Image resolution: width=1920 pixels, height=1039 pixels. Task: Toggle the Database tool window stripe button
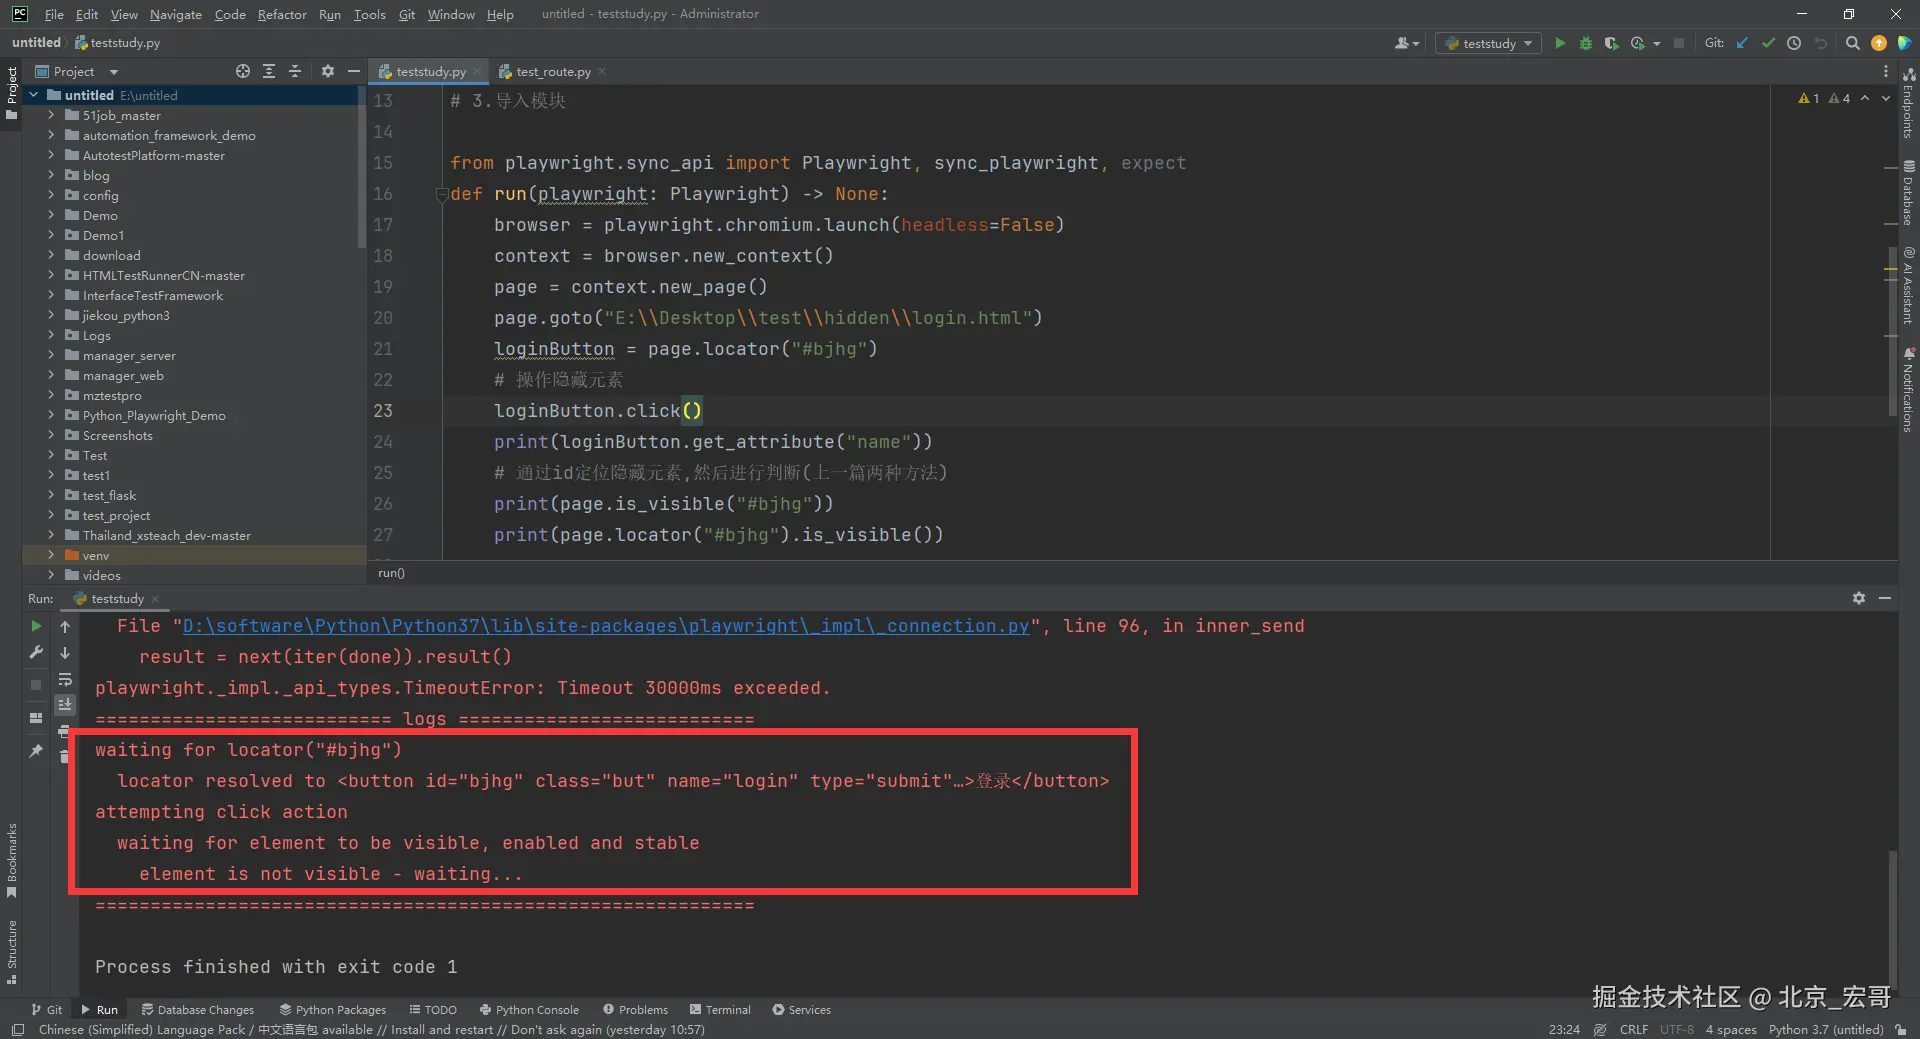click(1909, 193)
